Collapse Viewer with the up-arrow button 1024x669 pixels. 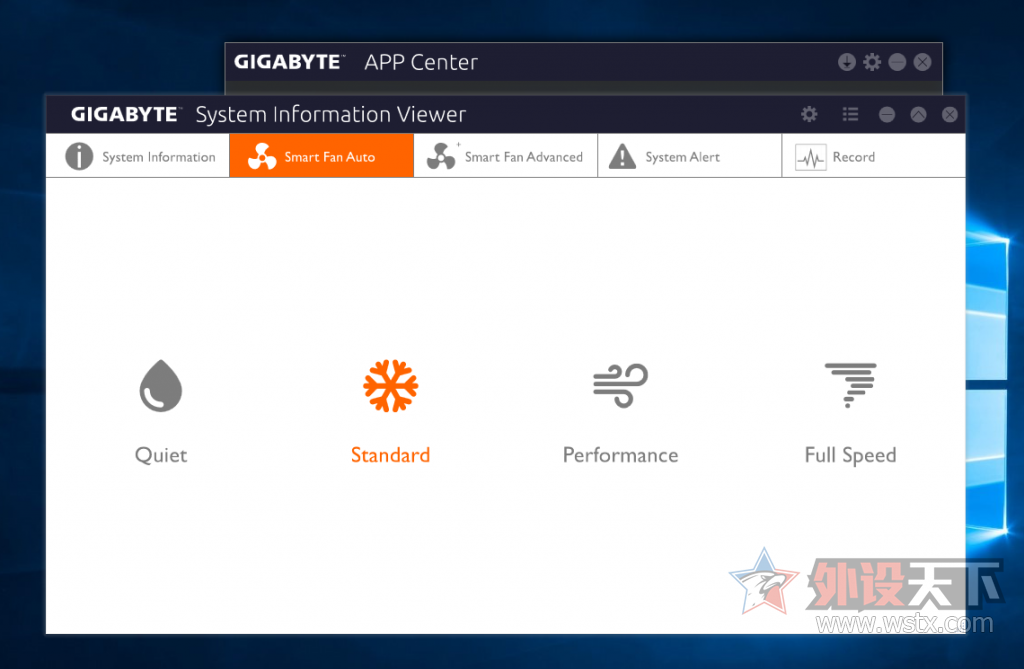[918, 115]
